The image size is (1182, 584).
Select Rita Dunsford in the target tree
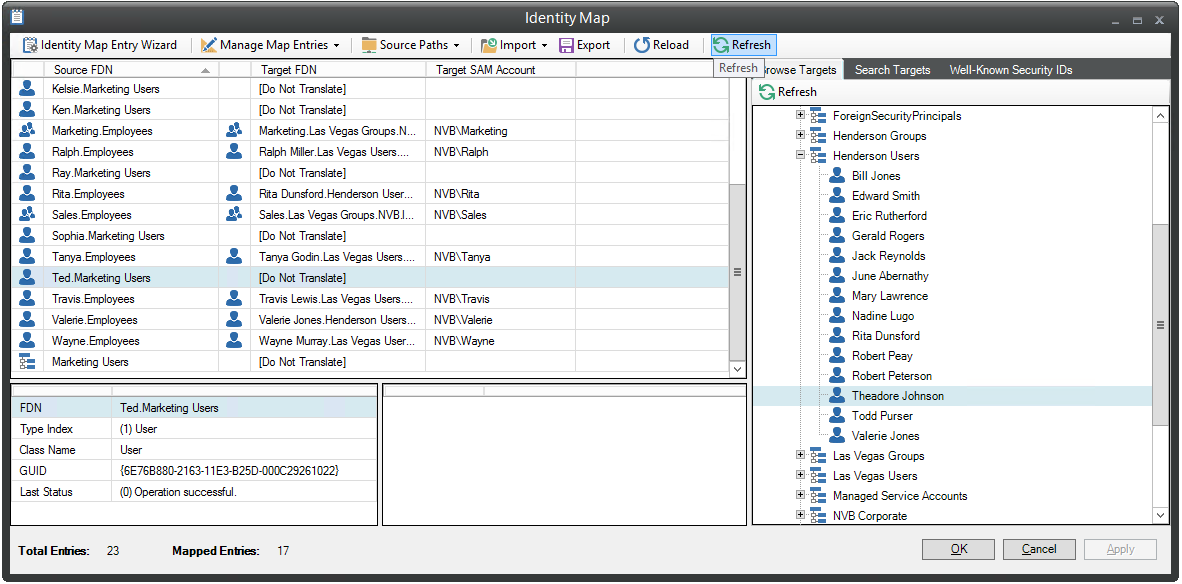point(886,335)
